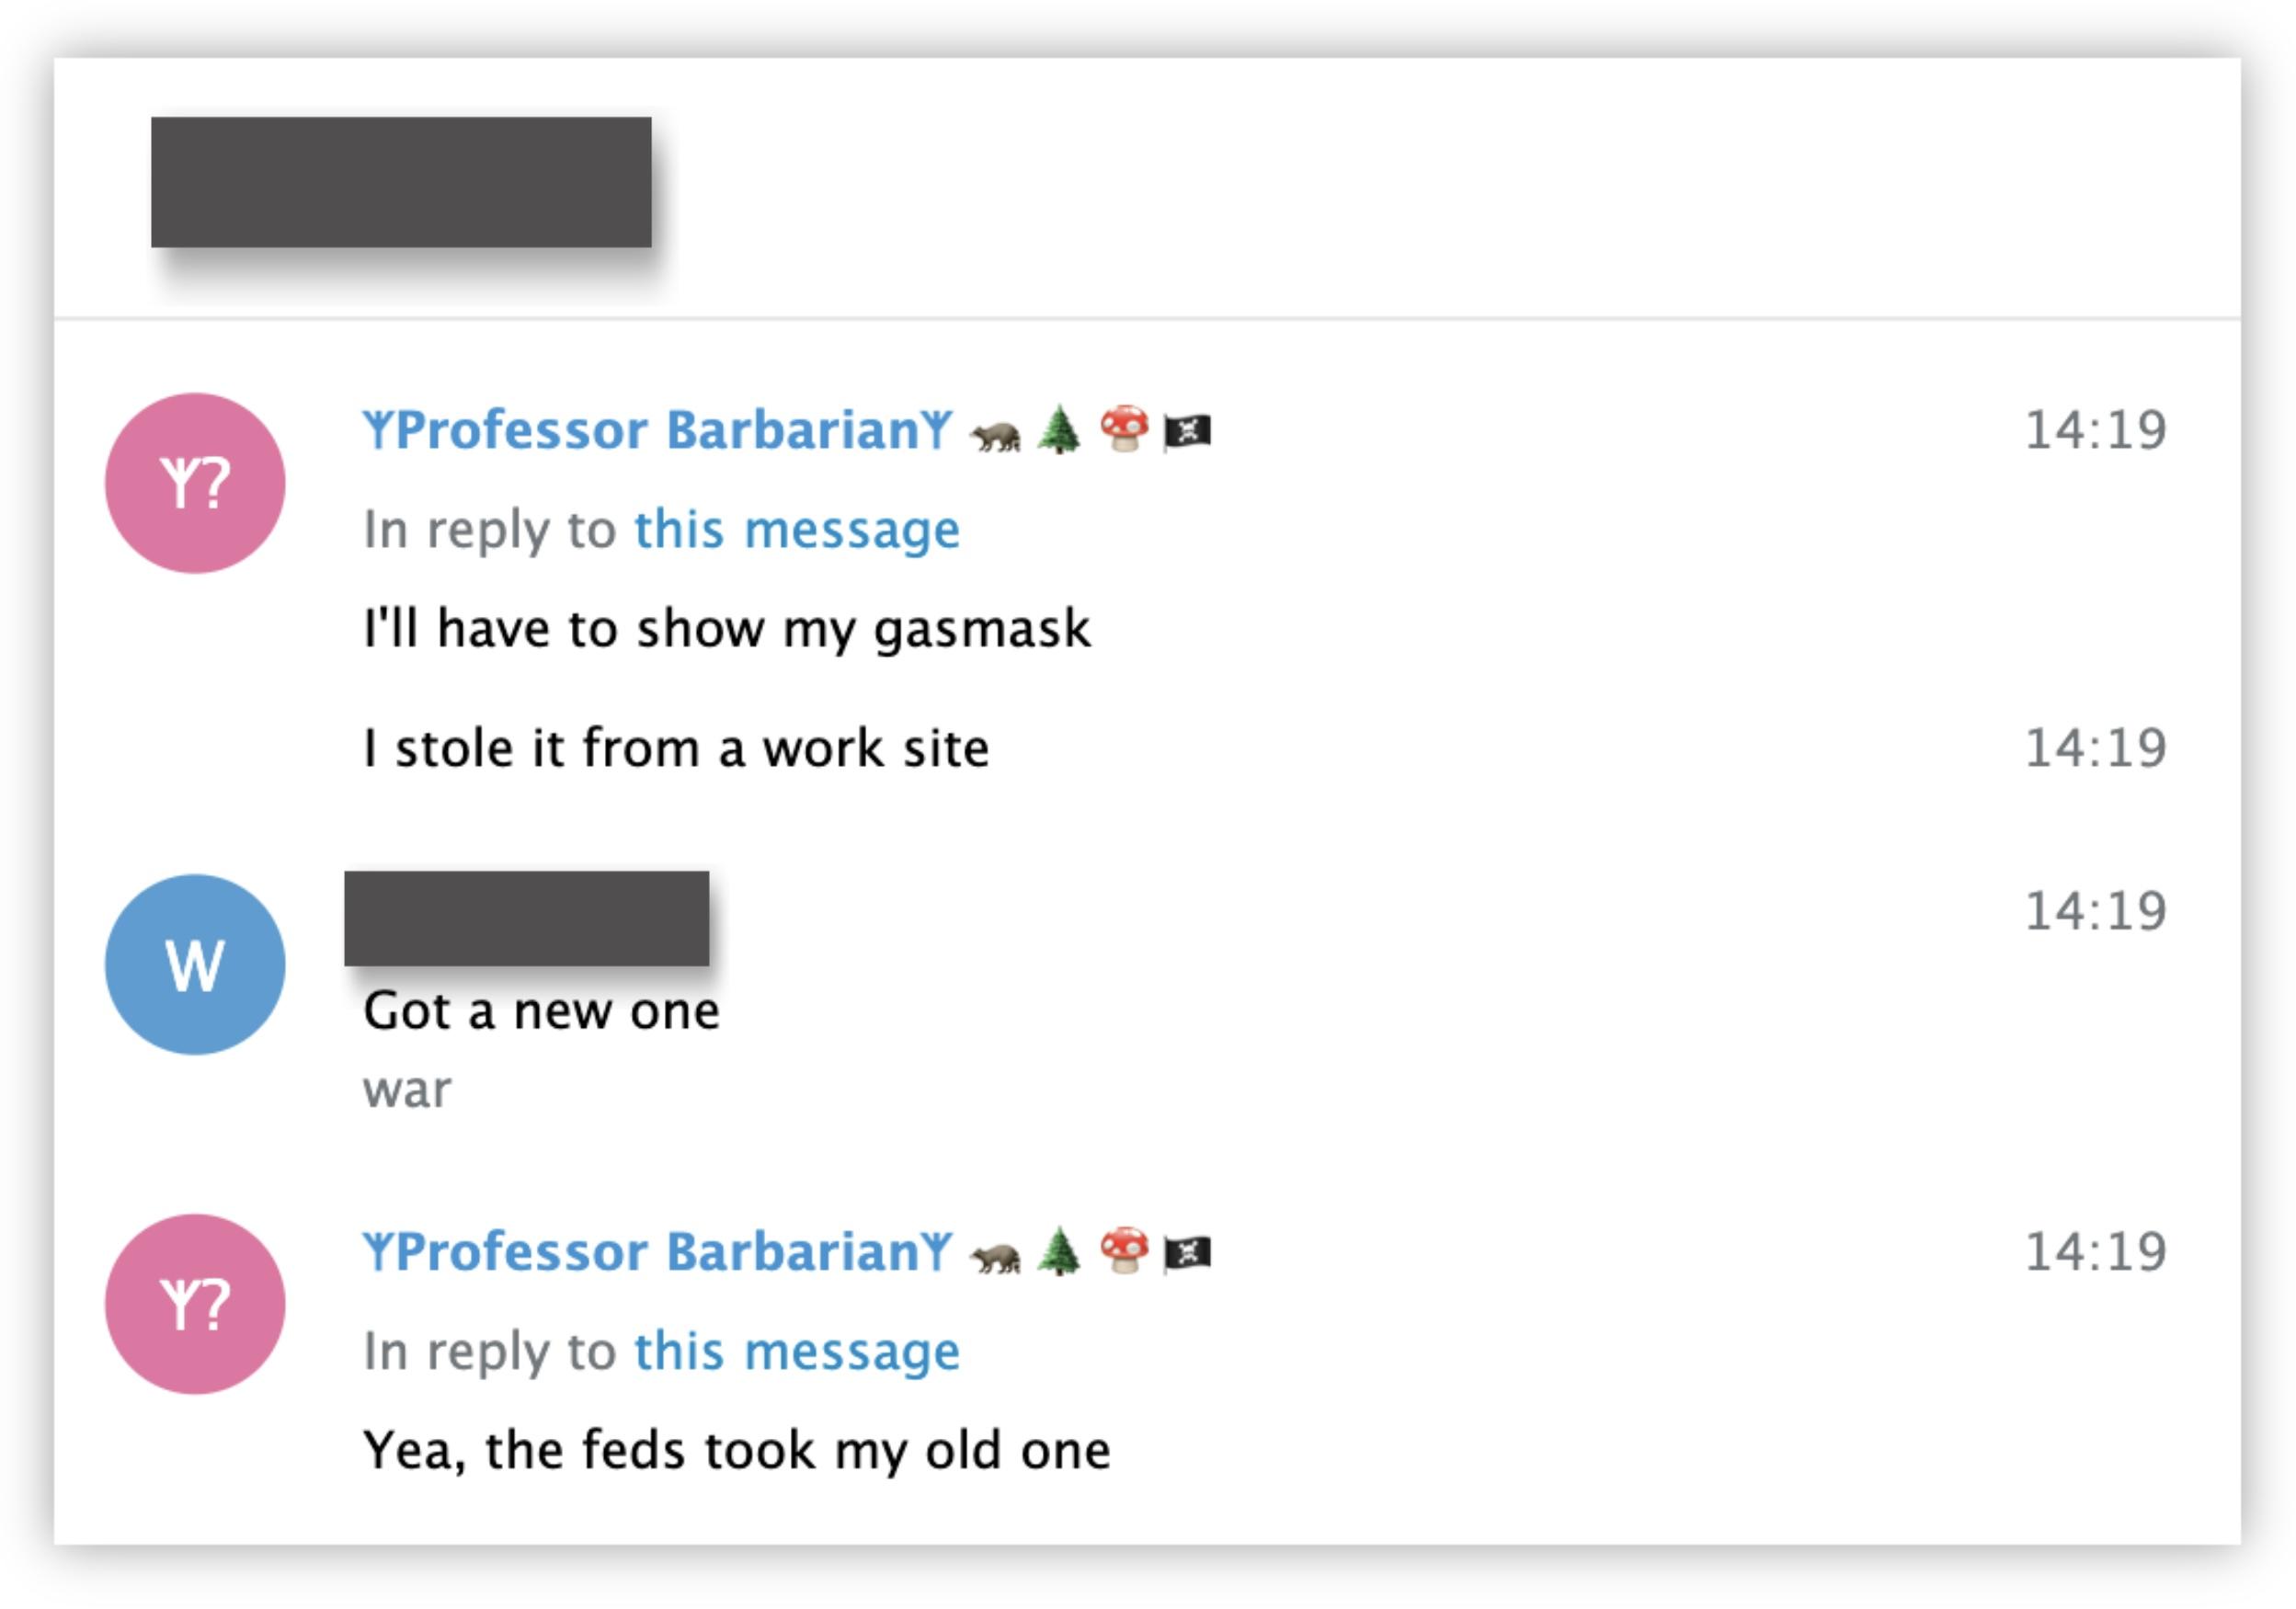Click message 'Yea, the feds took my old one'

tap(737, 1450)
